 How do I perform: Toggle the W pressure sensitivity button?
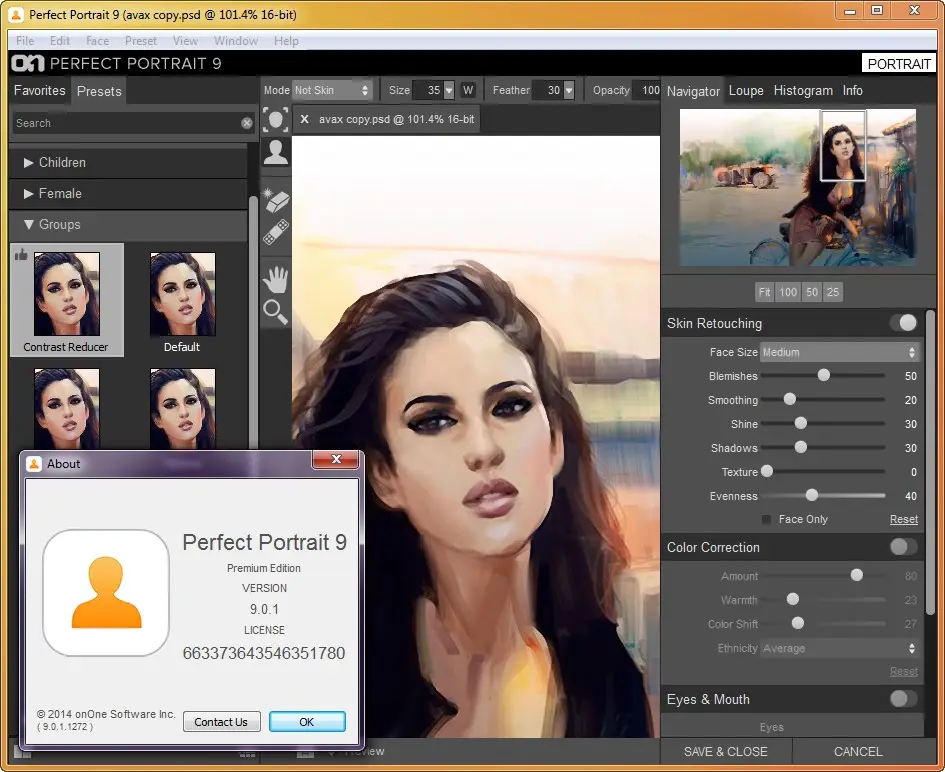(468, 90)
